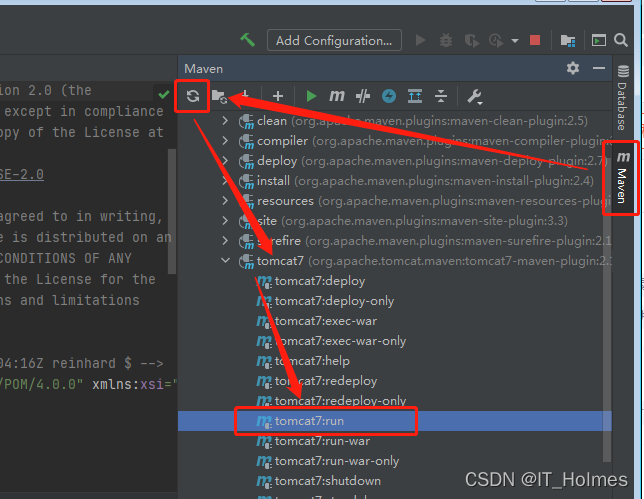Expand the resources plugin node
The image size is (644, 499).
coord(225,201)
